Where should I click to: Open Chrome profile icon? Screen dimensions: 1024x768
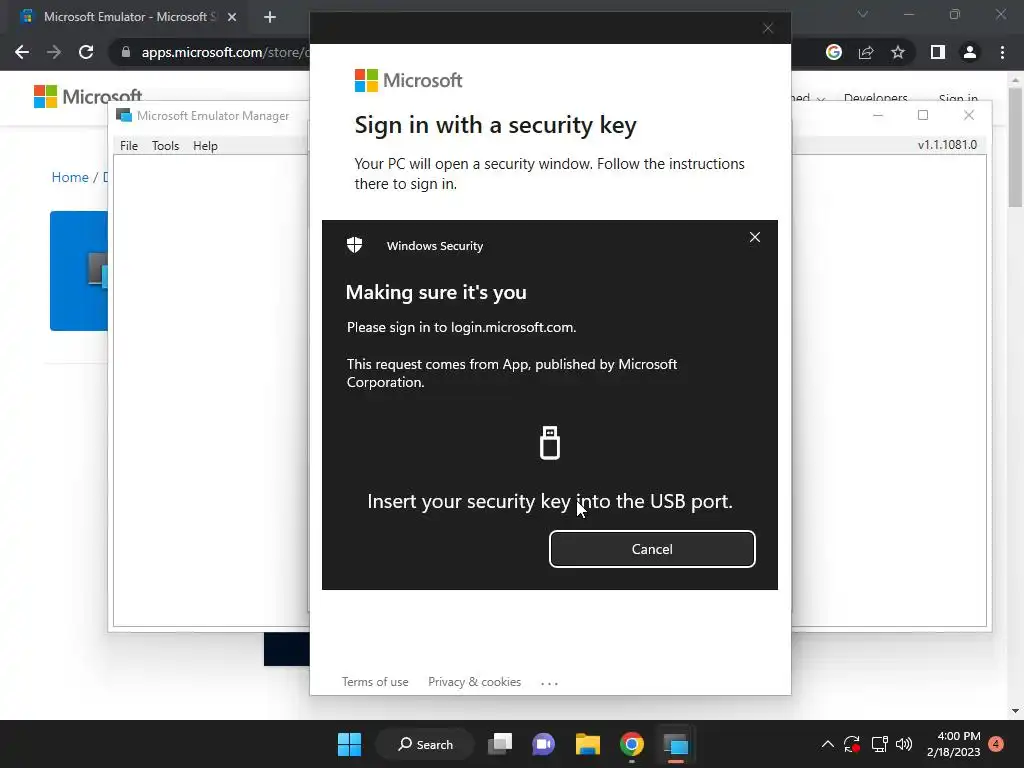click(970, 52)
